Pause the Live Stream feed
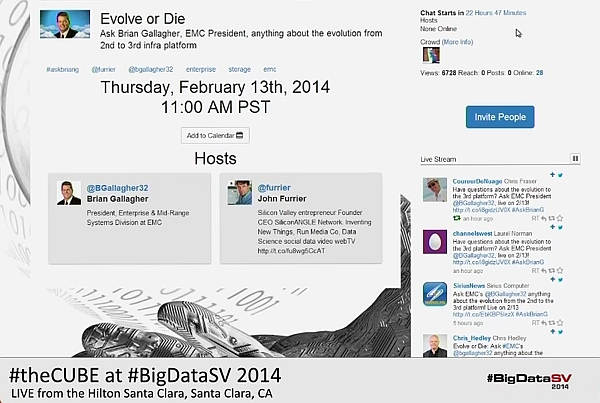 [575, 158]
